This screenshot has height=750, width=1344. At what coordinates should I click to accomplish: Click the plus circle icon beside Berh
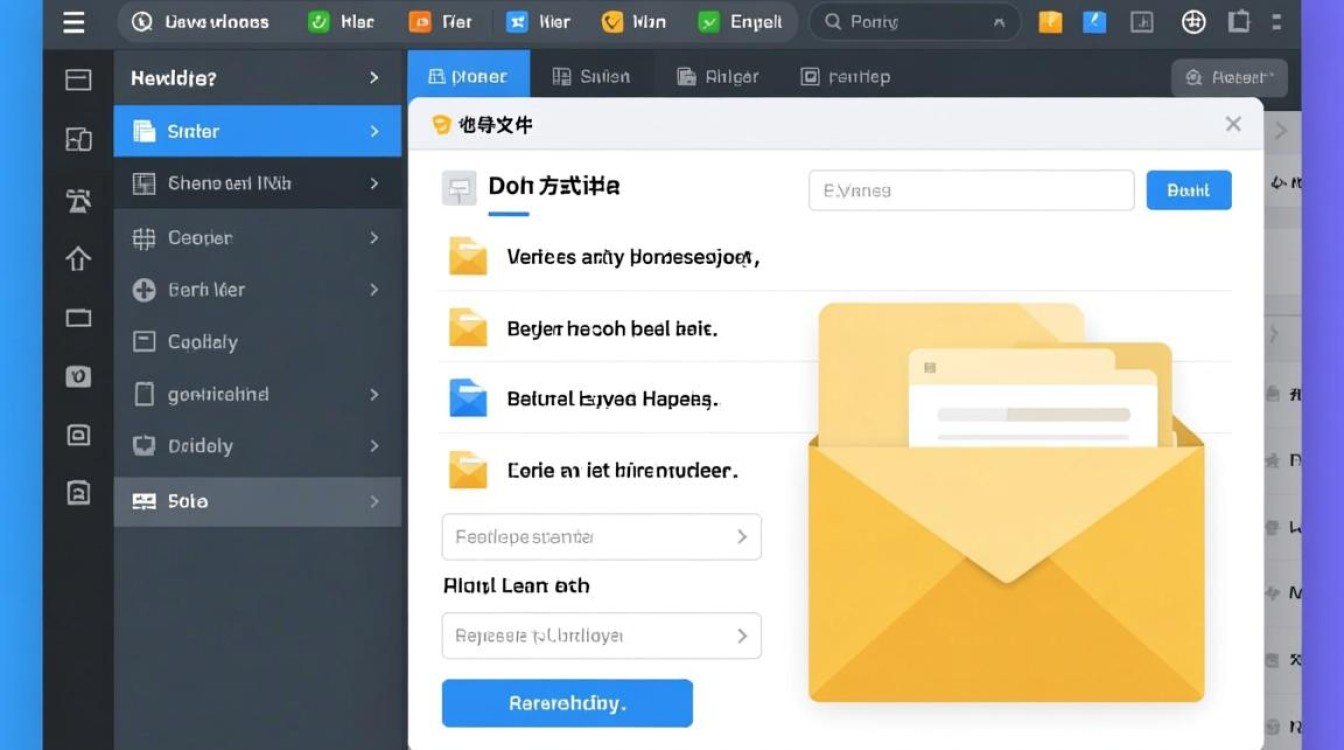coord(144,290)
